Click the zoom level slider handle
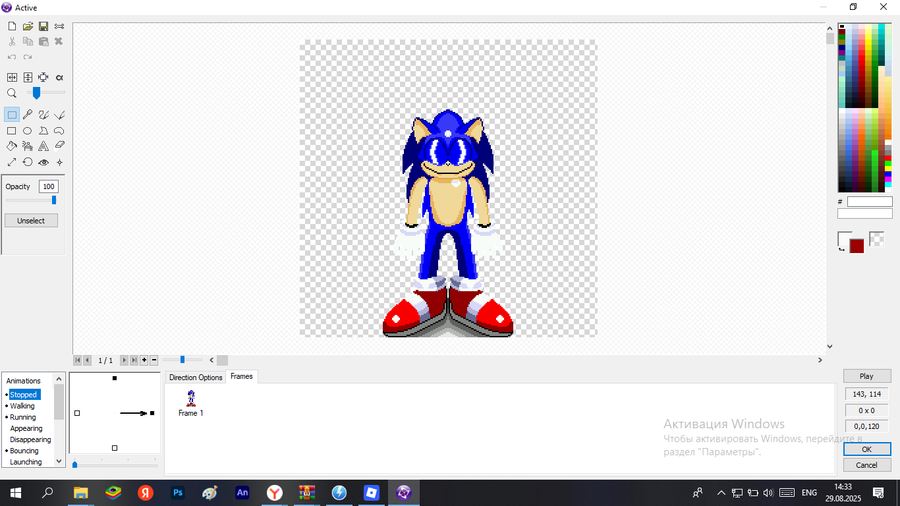900x506 pixels. pos(36,93)
